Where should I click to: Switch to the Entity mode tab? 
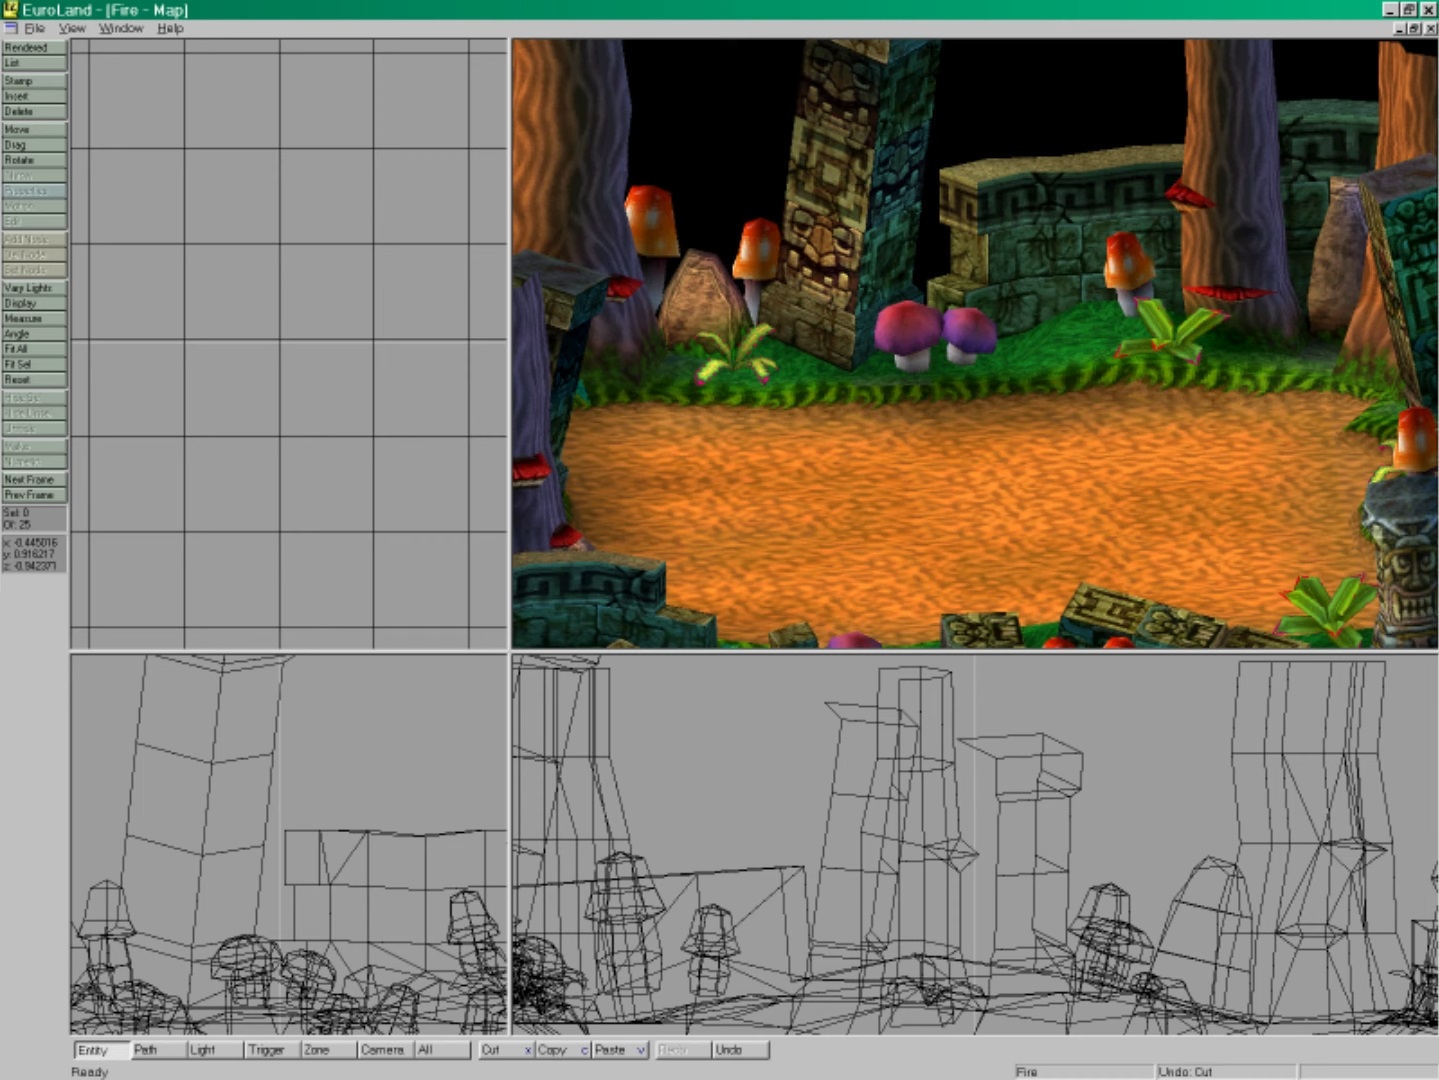tap(102, 1050)
